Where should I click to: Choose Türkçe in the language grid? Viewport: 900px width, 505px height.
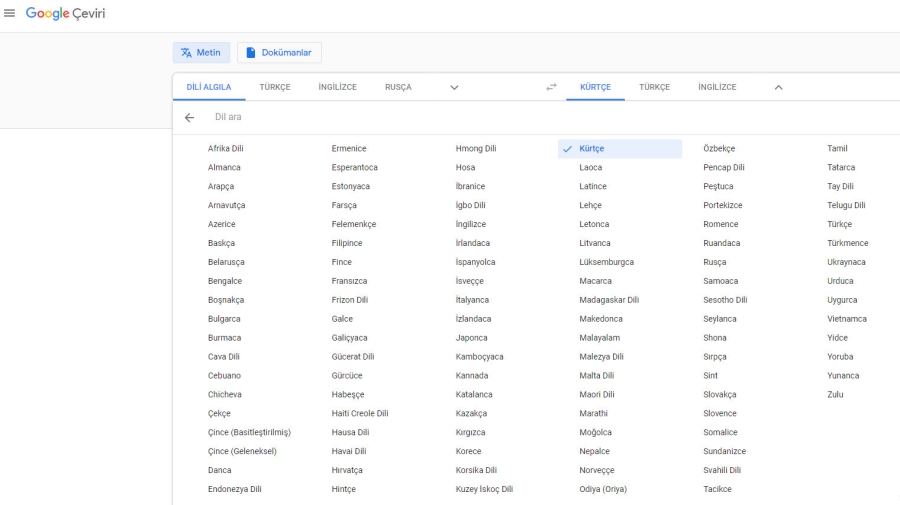840,224
